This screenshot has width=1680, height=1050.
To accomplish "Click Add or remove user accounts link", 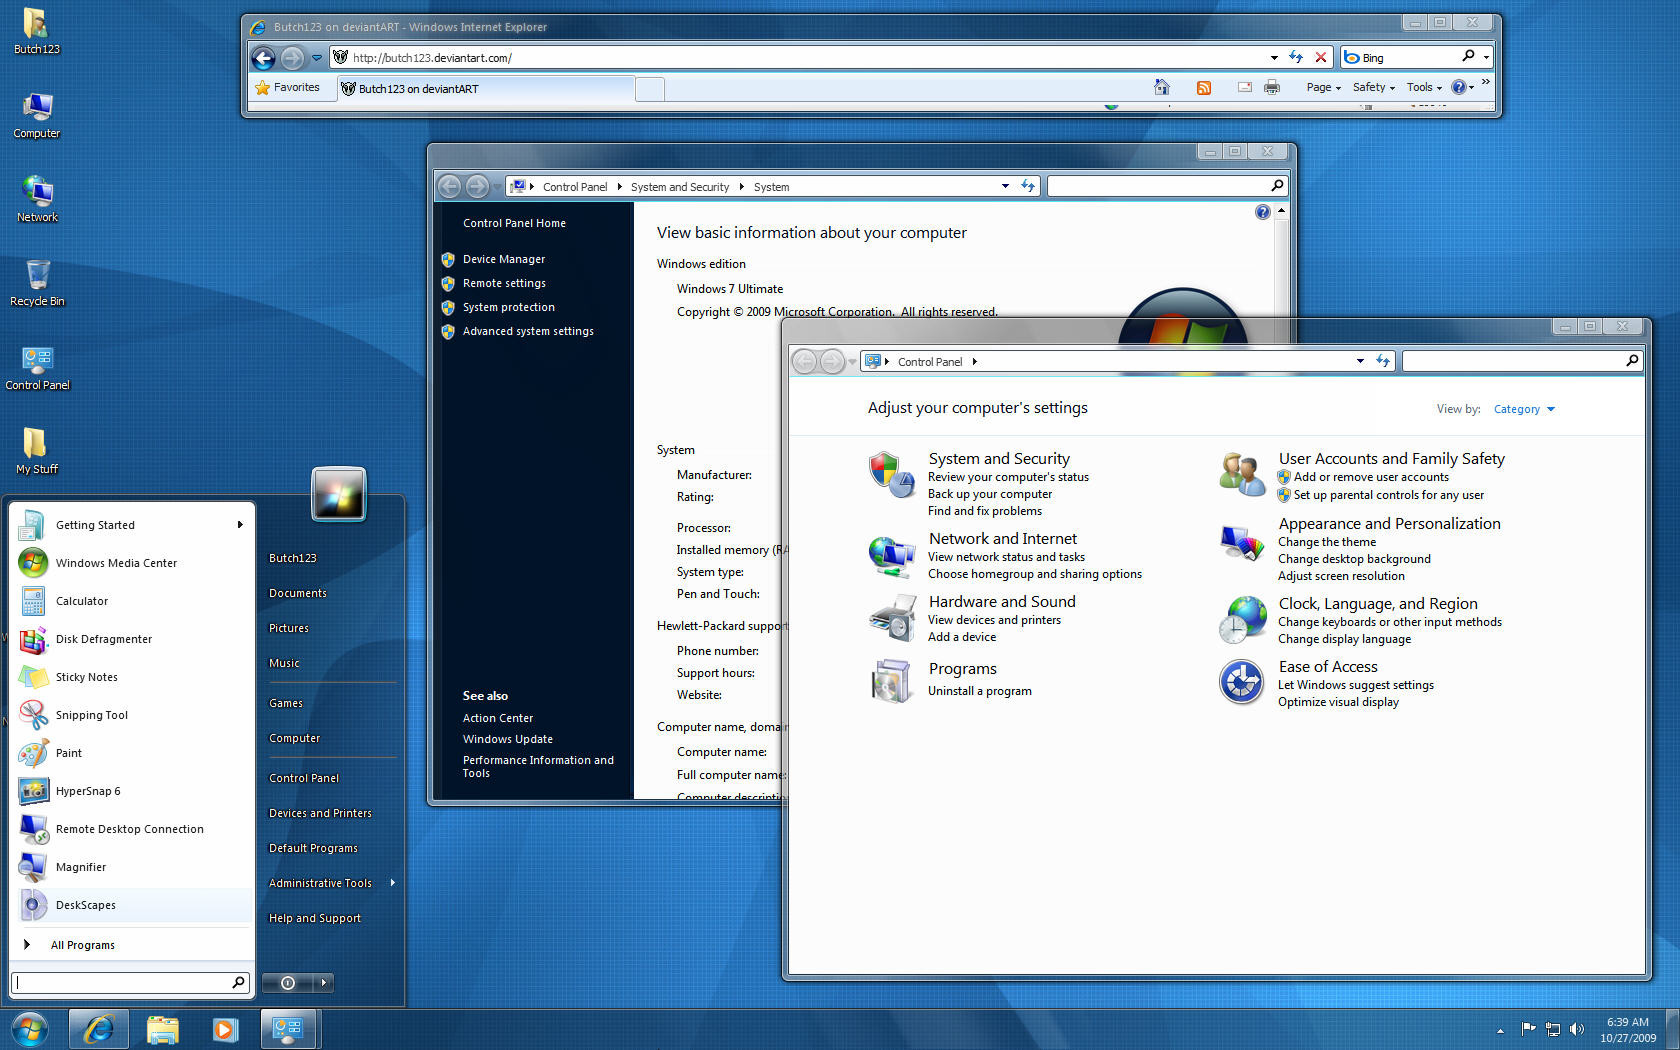I will 1371,477.
